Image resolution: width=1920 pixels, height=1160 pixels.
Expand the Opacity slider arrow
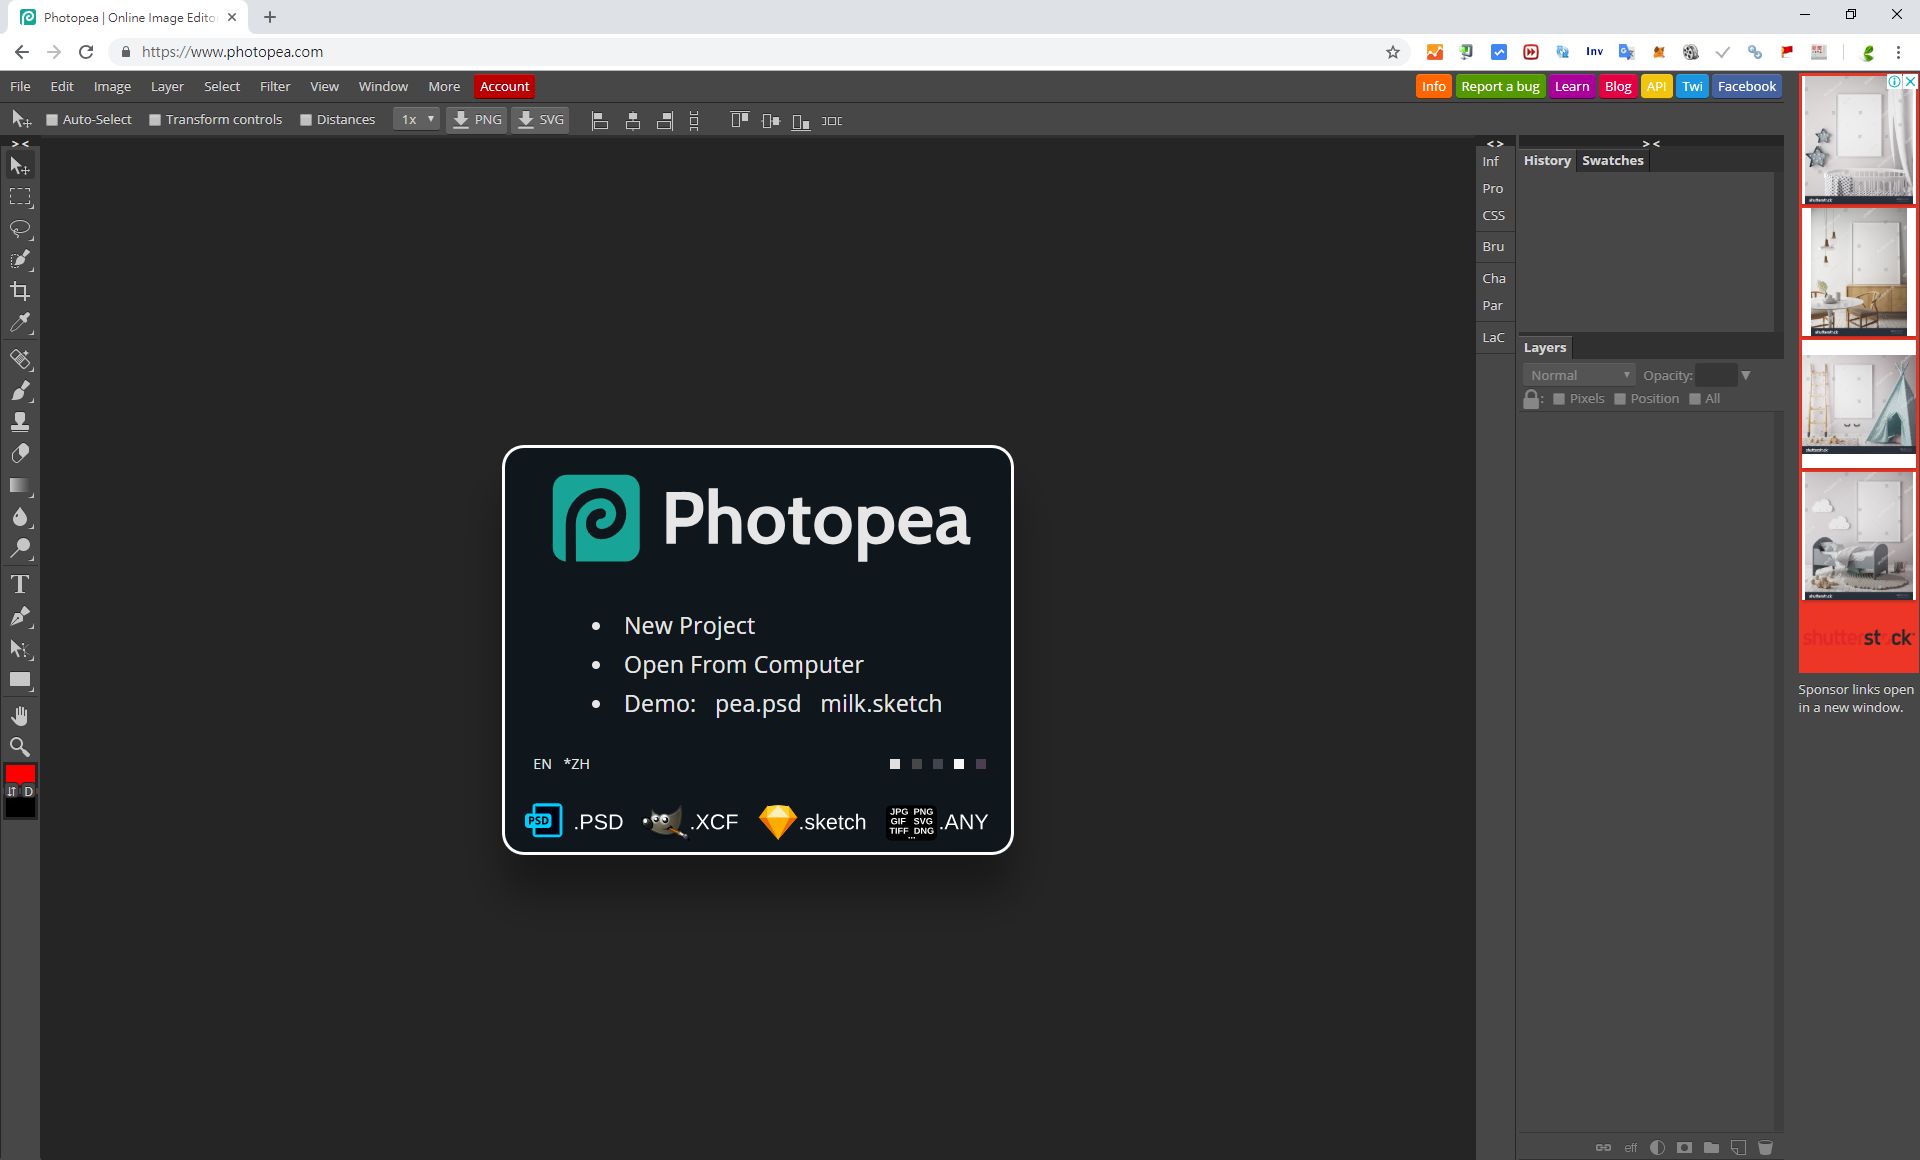(x=1745, y=375)
